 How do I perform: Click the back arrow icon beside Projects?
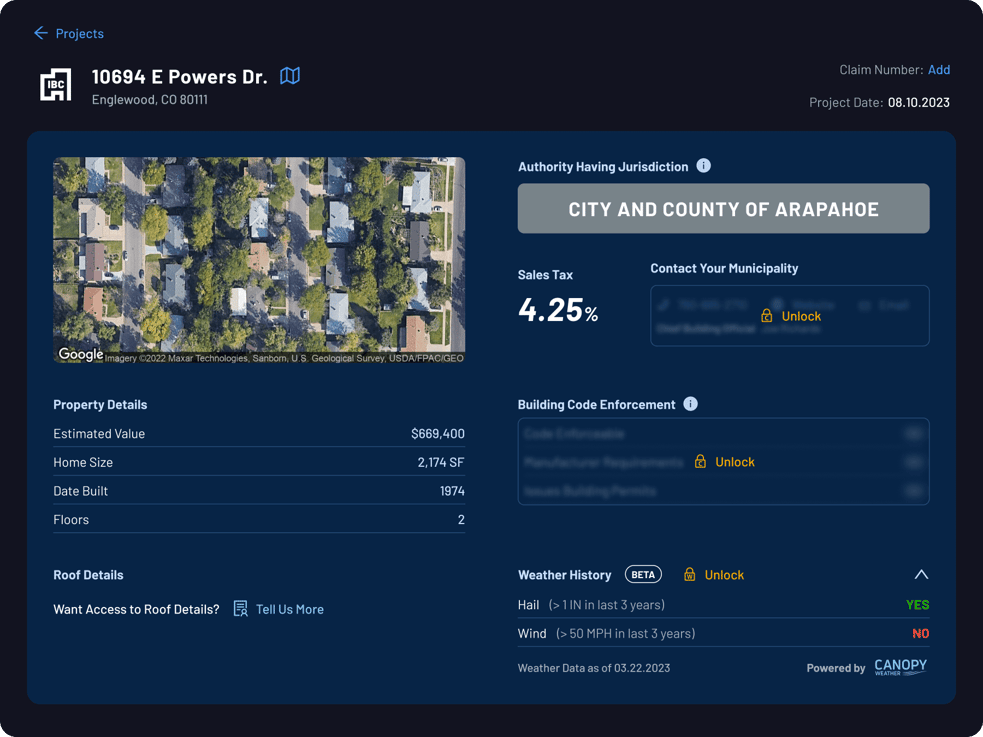[x=41, y=33]
